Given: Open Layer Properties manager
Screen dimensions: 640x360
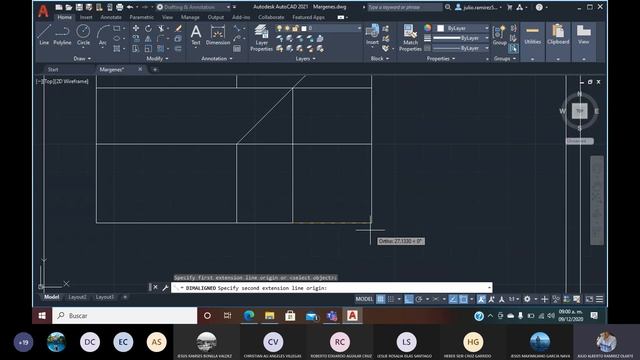Looking at the screenshot, I should (x=261, y=38).
